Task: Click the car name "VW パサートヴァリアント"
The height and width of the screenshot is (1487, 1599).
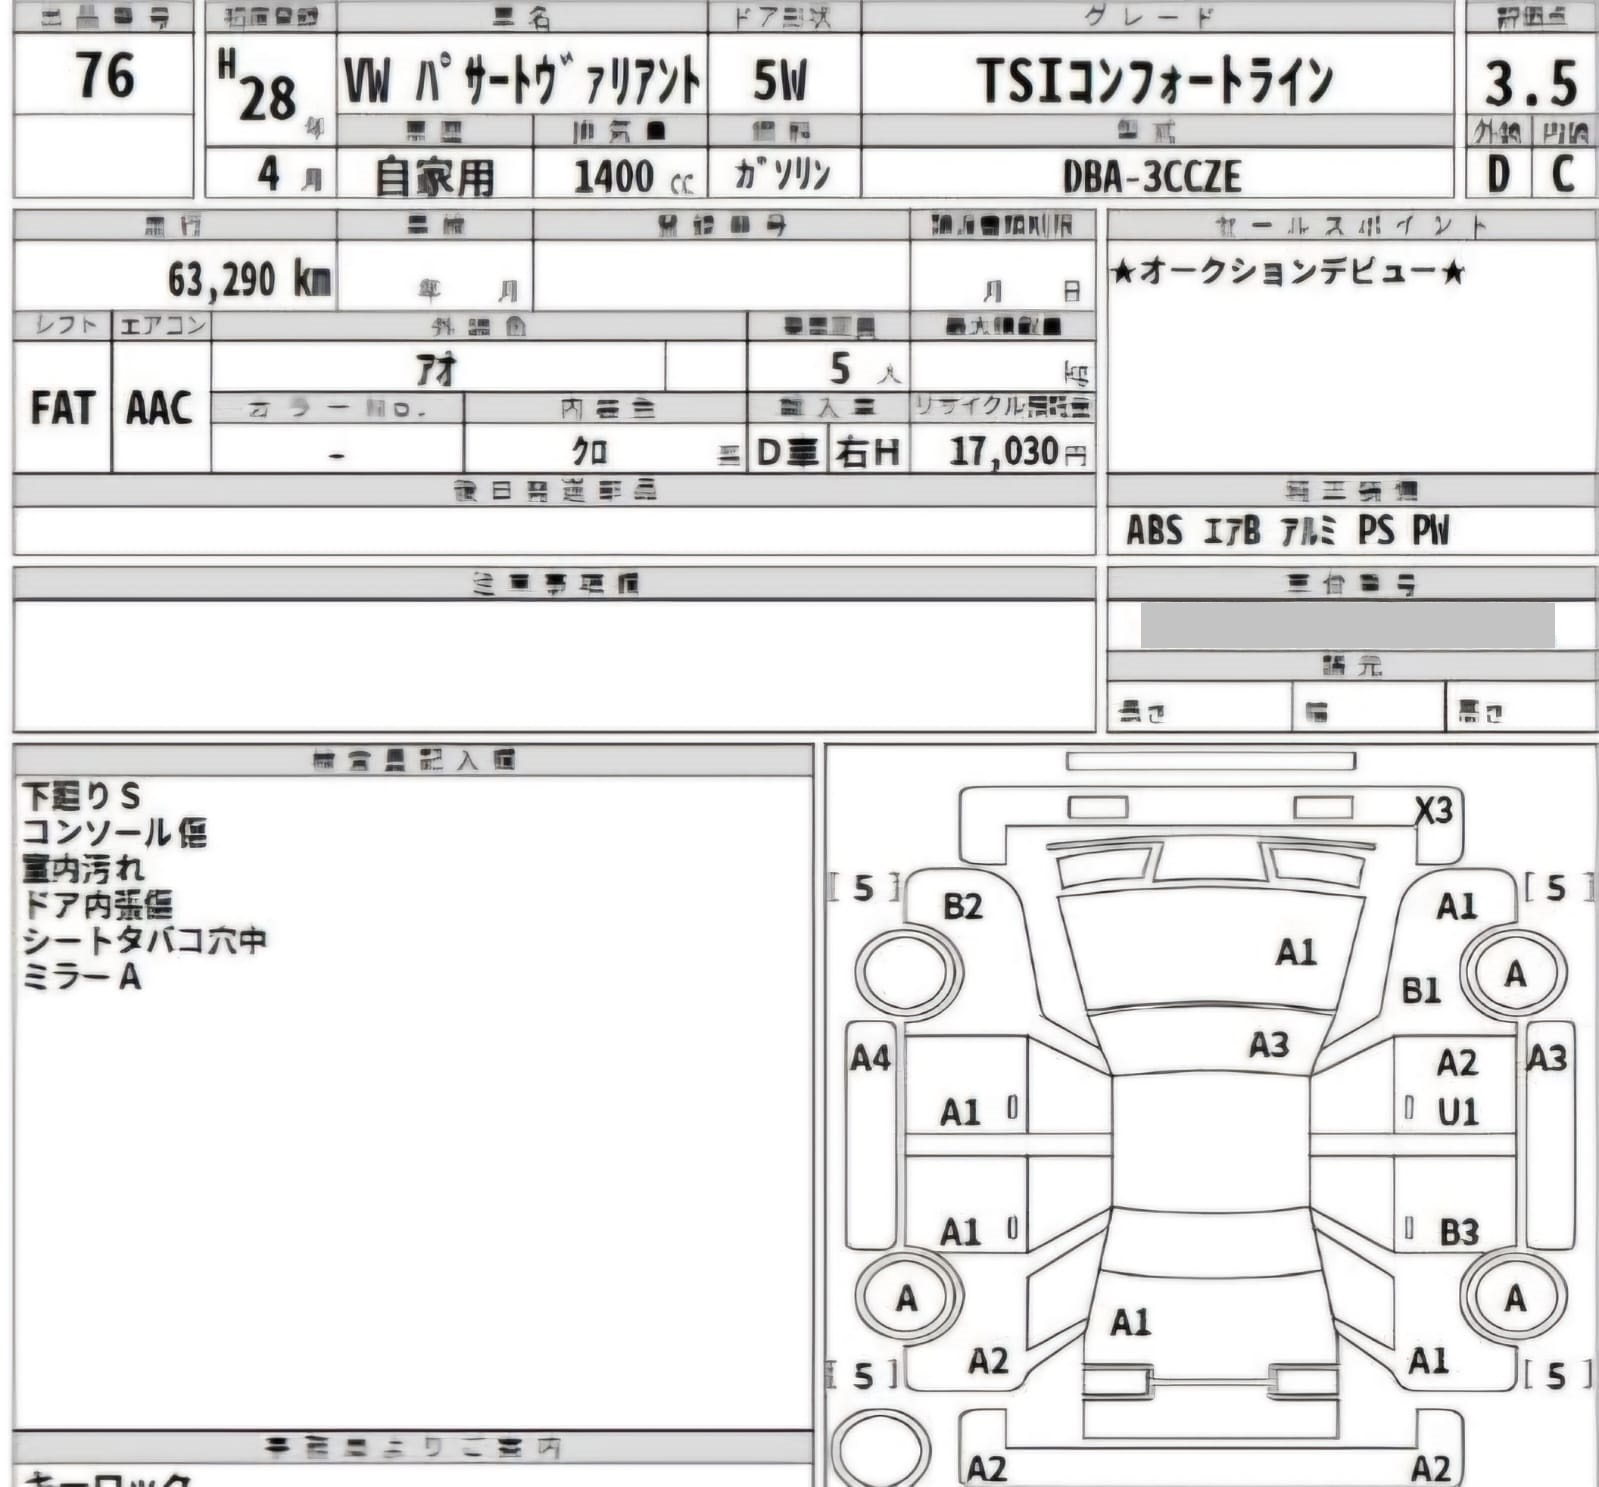Action: click(522, 80)
